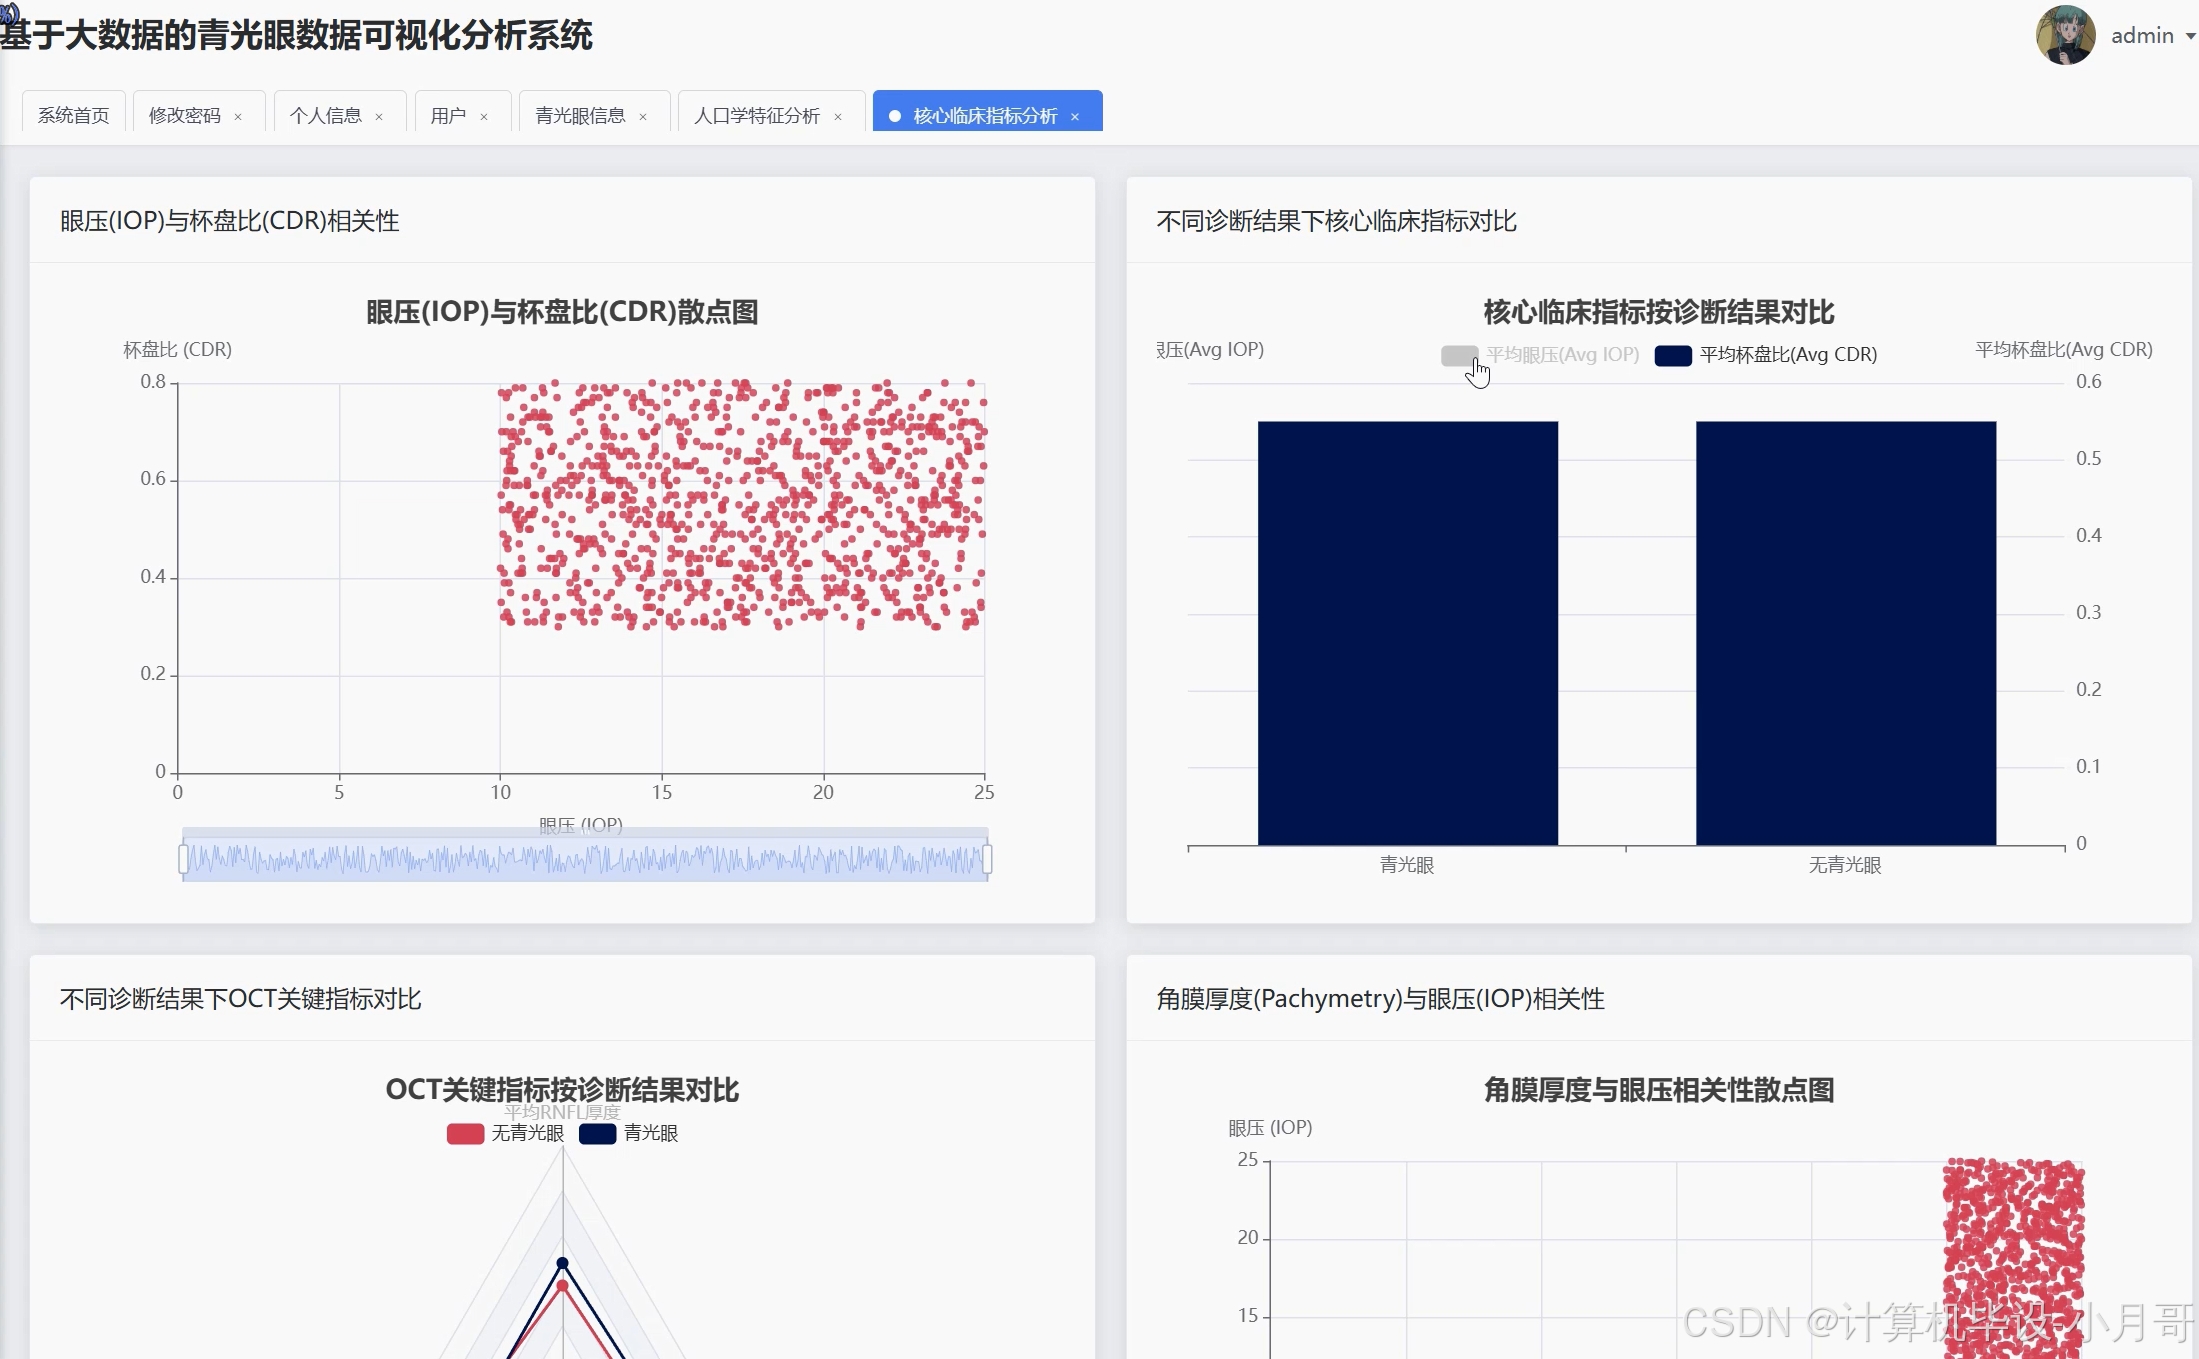Screen dimensions: 2199x1359
Task: Close the 青光眼信息 tab
Action: 643,117
